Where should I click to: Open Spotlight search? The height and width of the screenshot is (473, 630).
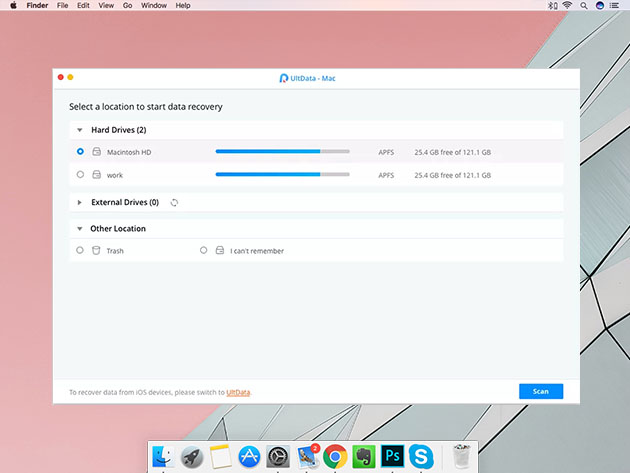tap(584, 6)
